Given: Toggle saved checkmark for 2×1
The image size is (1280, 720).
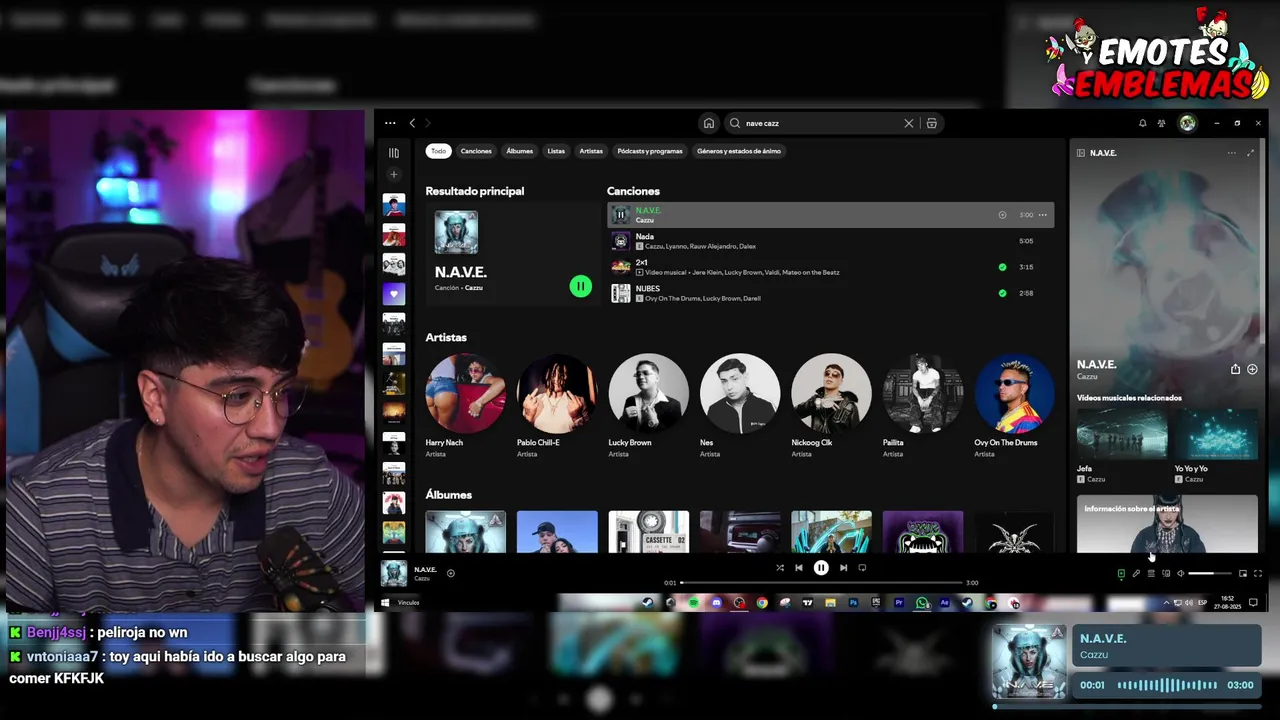Looking at the screenshot, I should (x=1002, y=267).
